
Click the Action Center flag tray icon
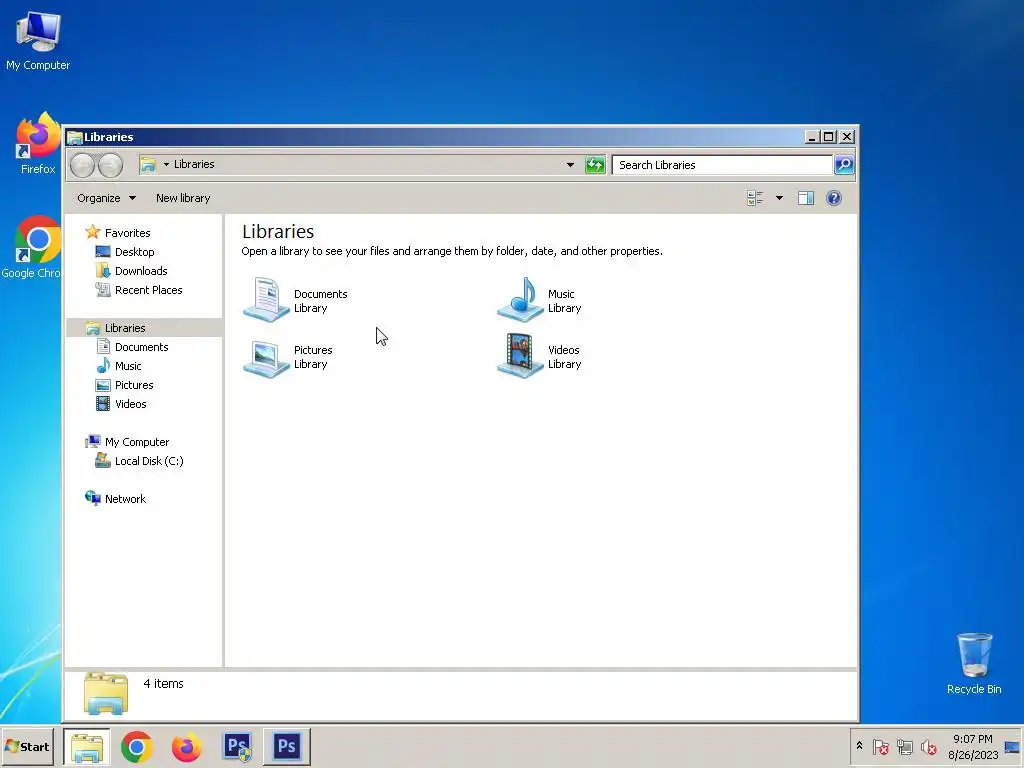[880, 746]
